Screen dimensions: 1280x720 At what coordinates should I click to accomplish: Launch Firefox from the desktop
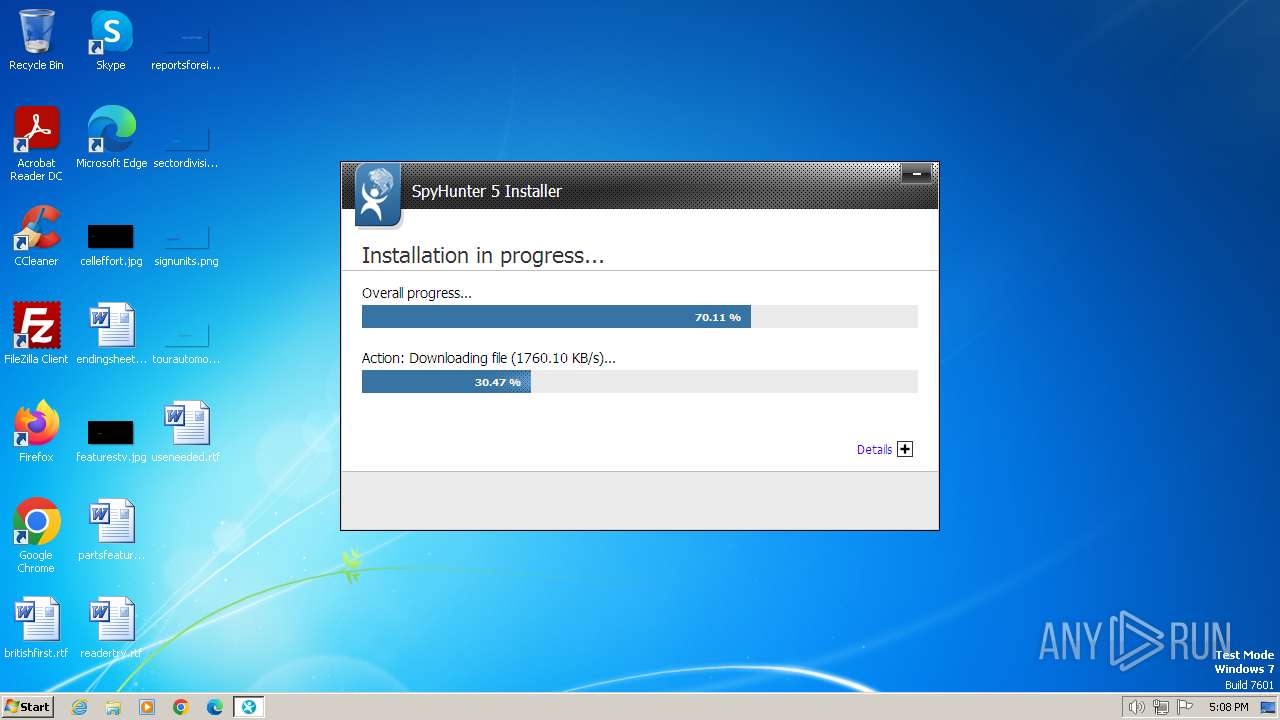coord(36,432)
